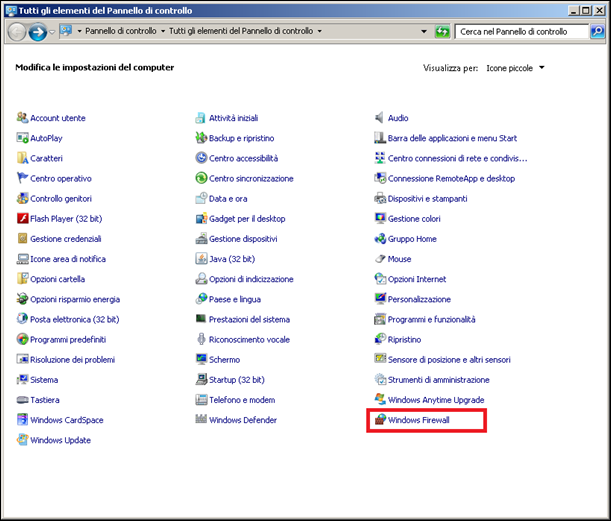Click the Opzioni risparmio energia icon
The image size is (611, 521).
point(22,299)
